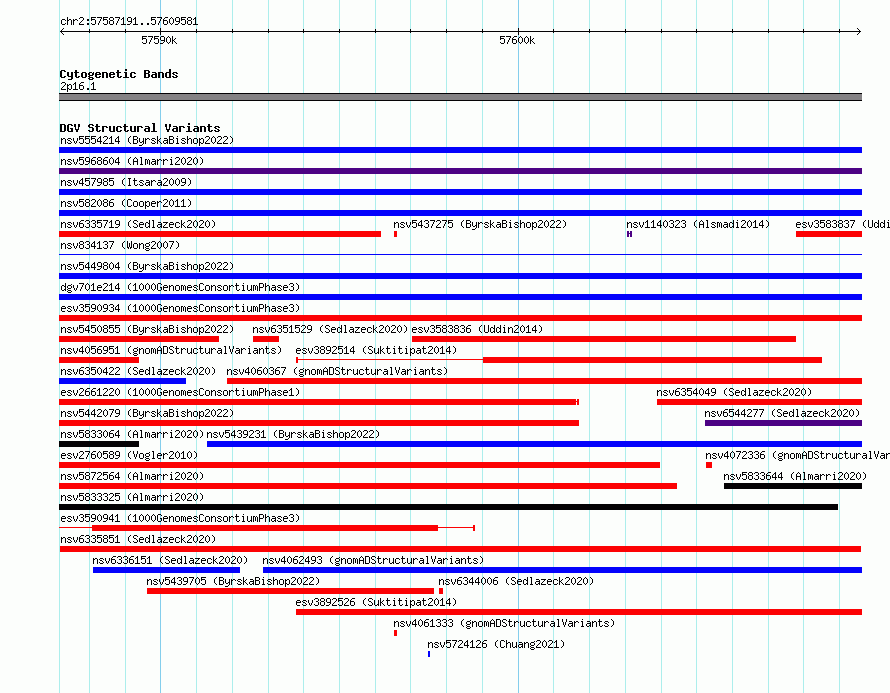
Task: Open variant esv2661220 (1000GenomesConsortiumPhase1)
Action: 180,392
